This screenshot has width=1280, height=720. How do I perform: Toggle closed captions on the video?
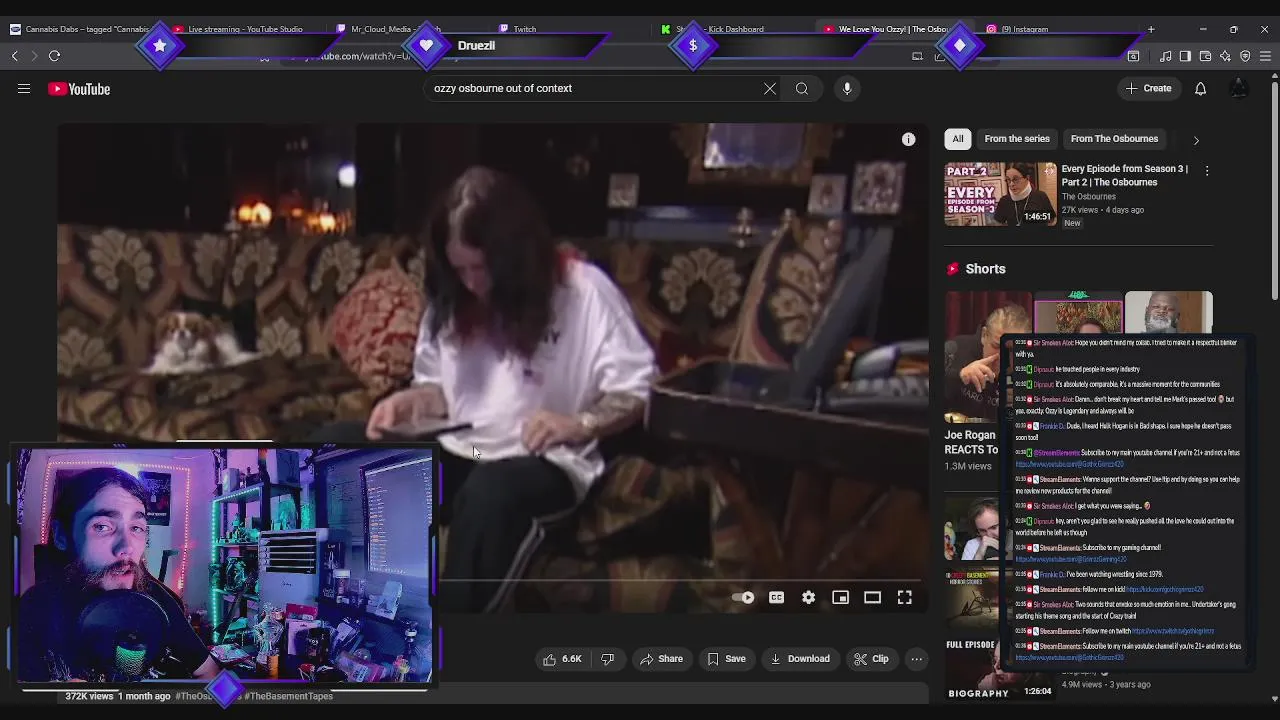coord(776,598)
